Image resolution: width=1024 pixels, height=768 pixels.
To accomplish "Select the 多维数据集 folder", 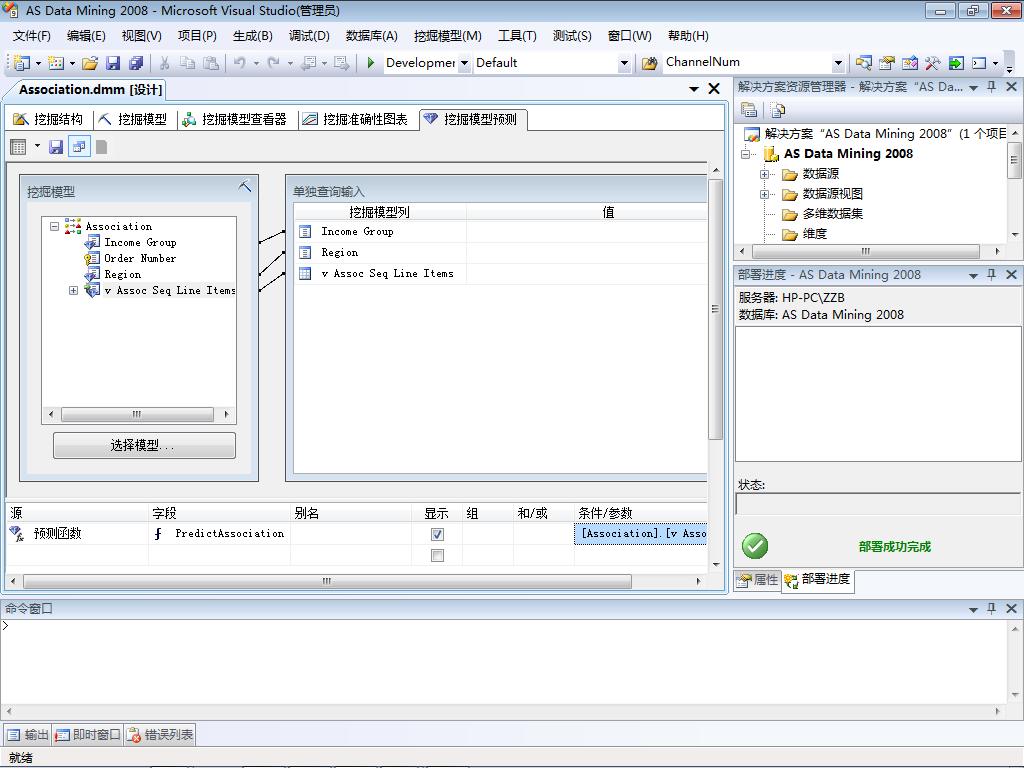I will (x=833, y=214).
